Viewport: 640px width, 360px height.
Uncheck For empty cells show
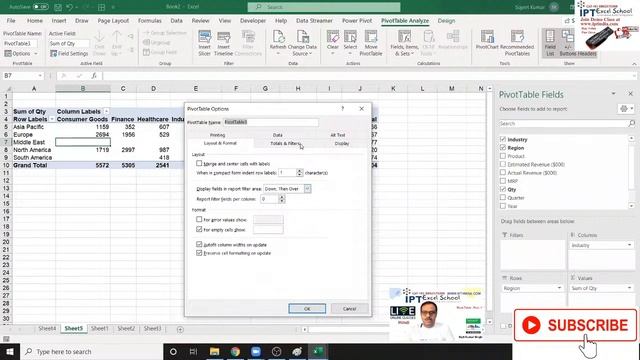(x=199, y=229)
